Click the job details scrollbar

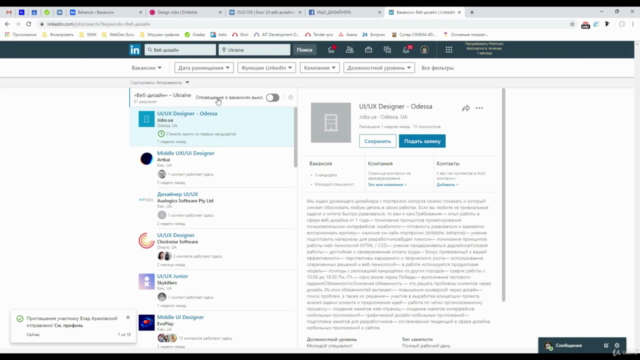(504, 195)
